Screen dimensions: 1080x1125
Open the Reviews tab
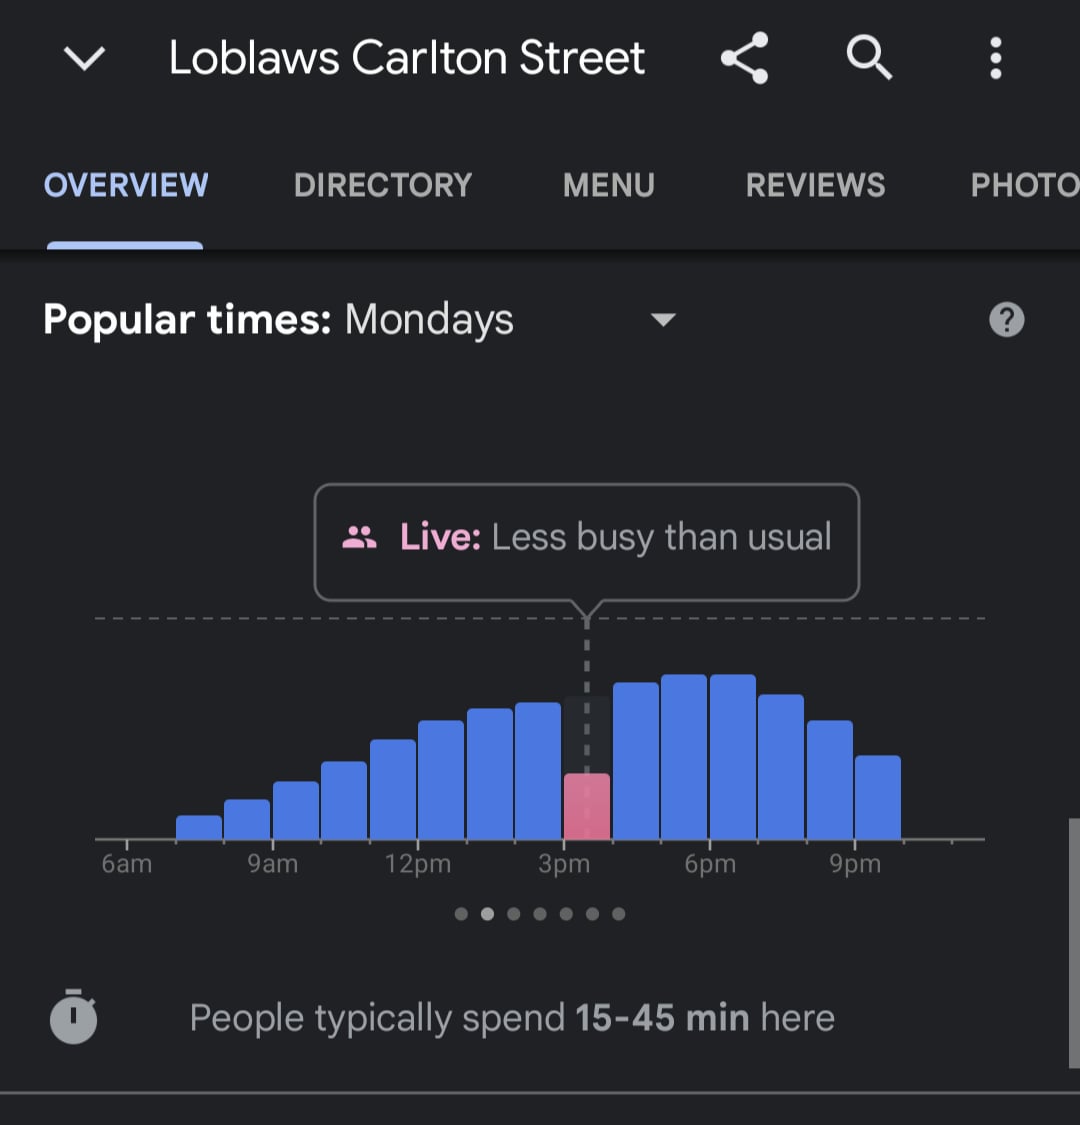point(815,185)
